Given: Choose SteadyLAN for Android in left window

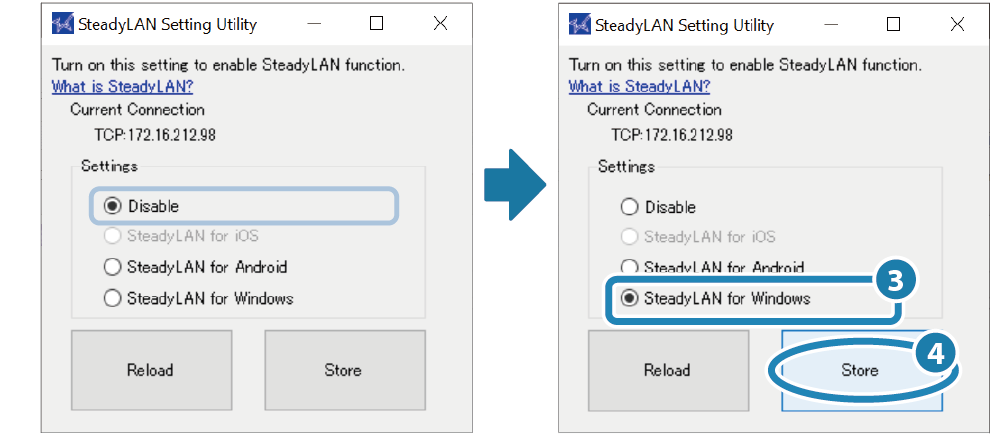Looking at the screenshot, I should point(112,267).
